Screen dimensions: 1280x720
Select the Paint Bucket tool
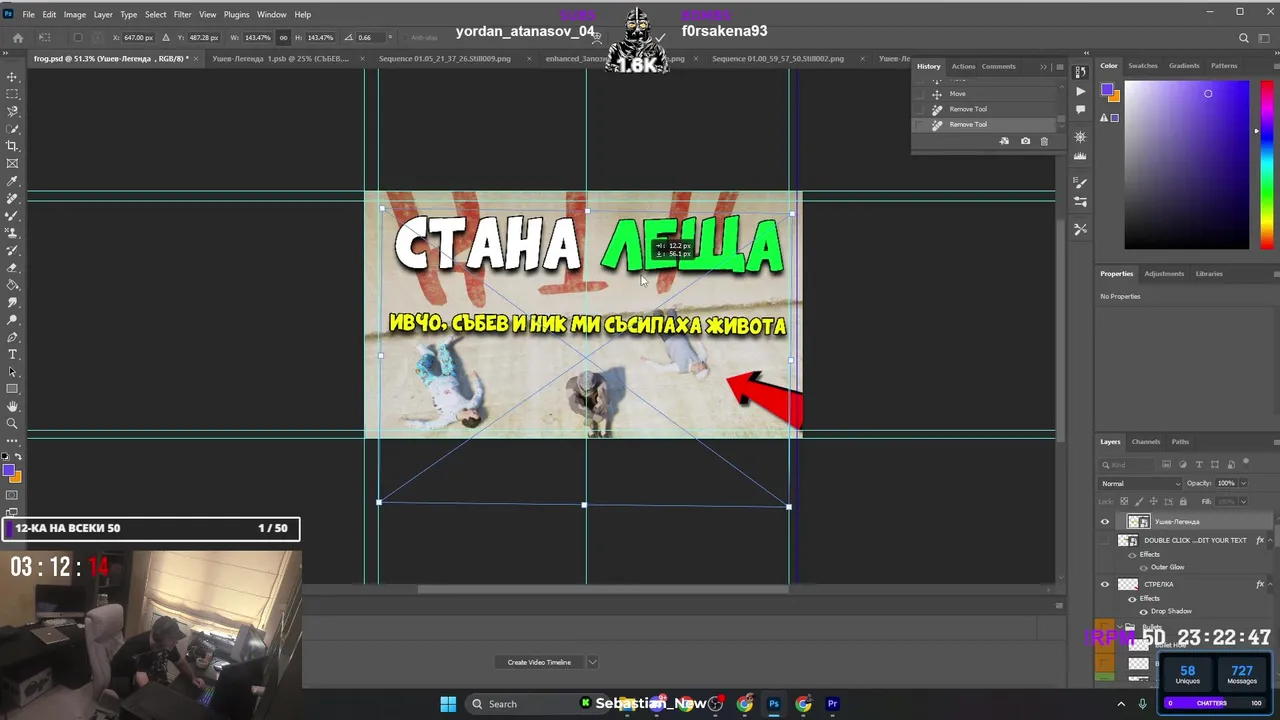[x=12, y=285]
